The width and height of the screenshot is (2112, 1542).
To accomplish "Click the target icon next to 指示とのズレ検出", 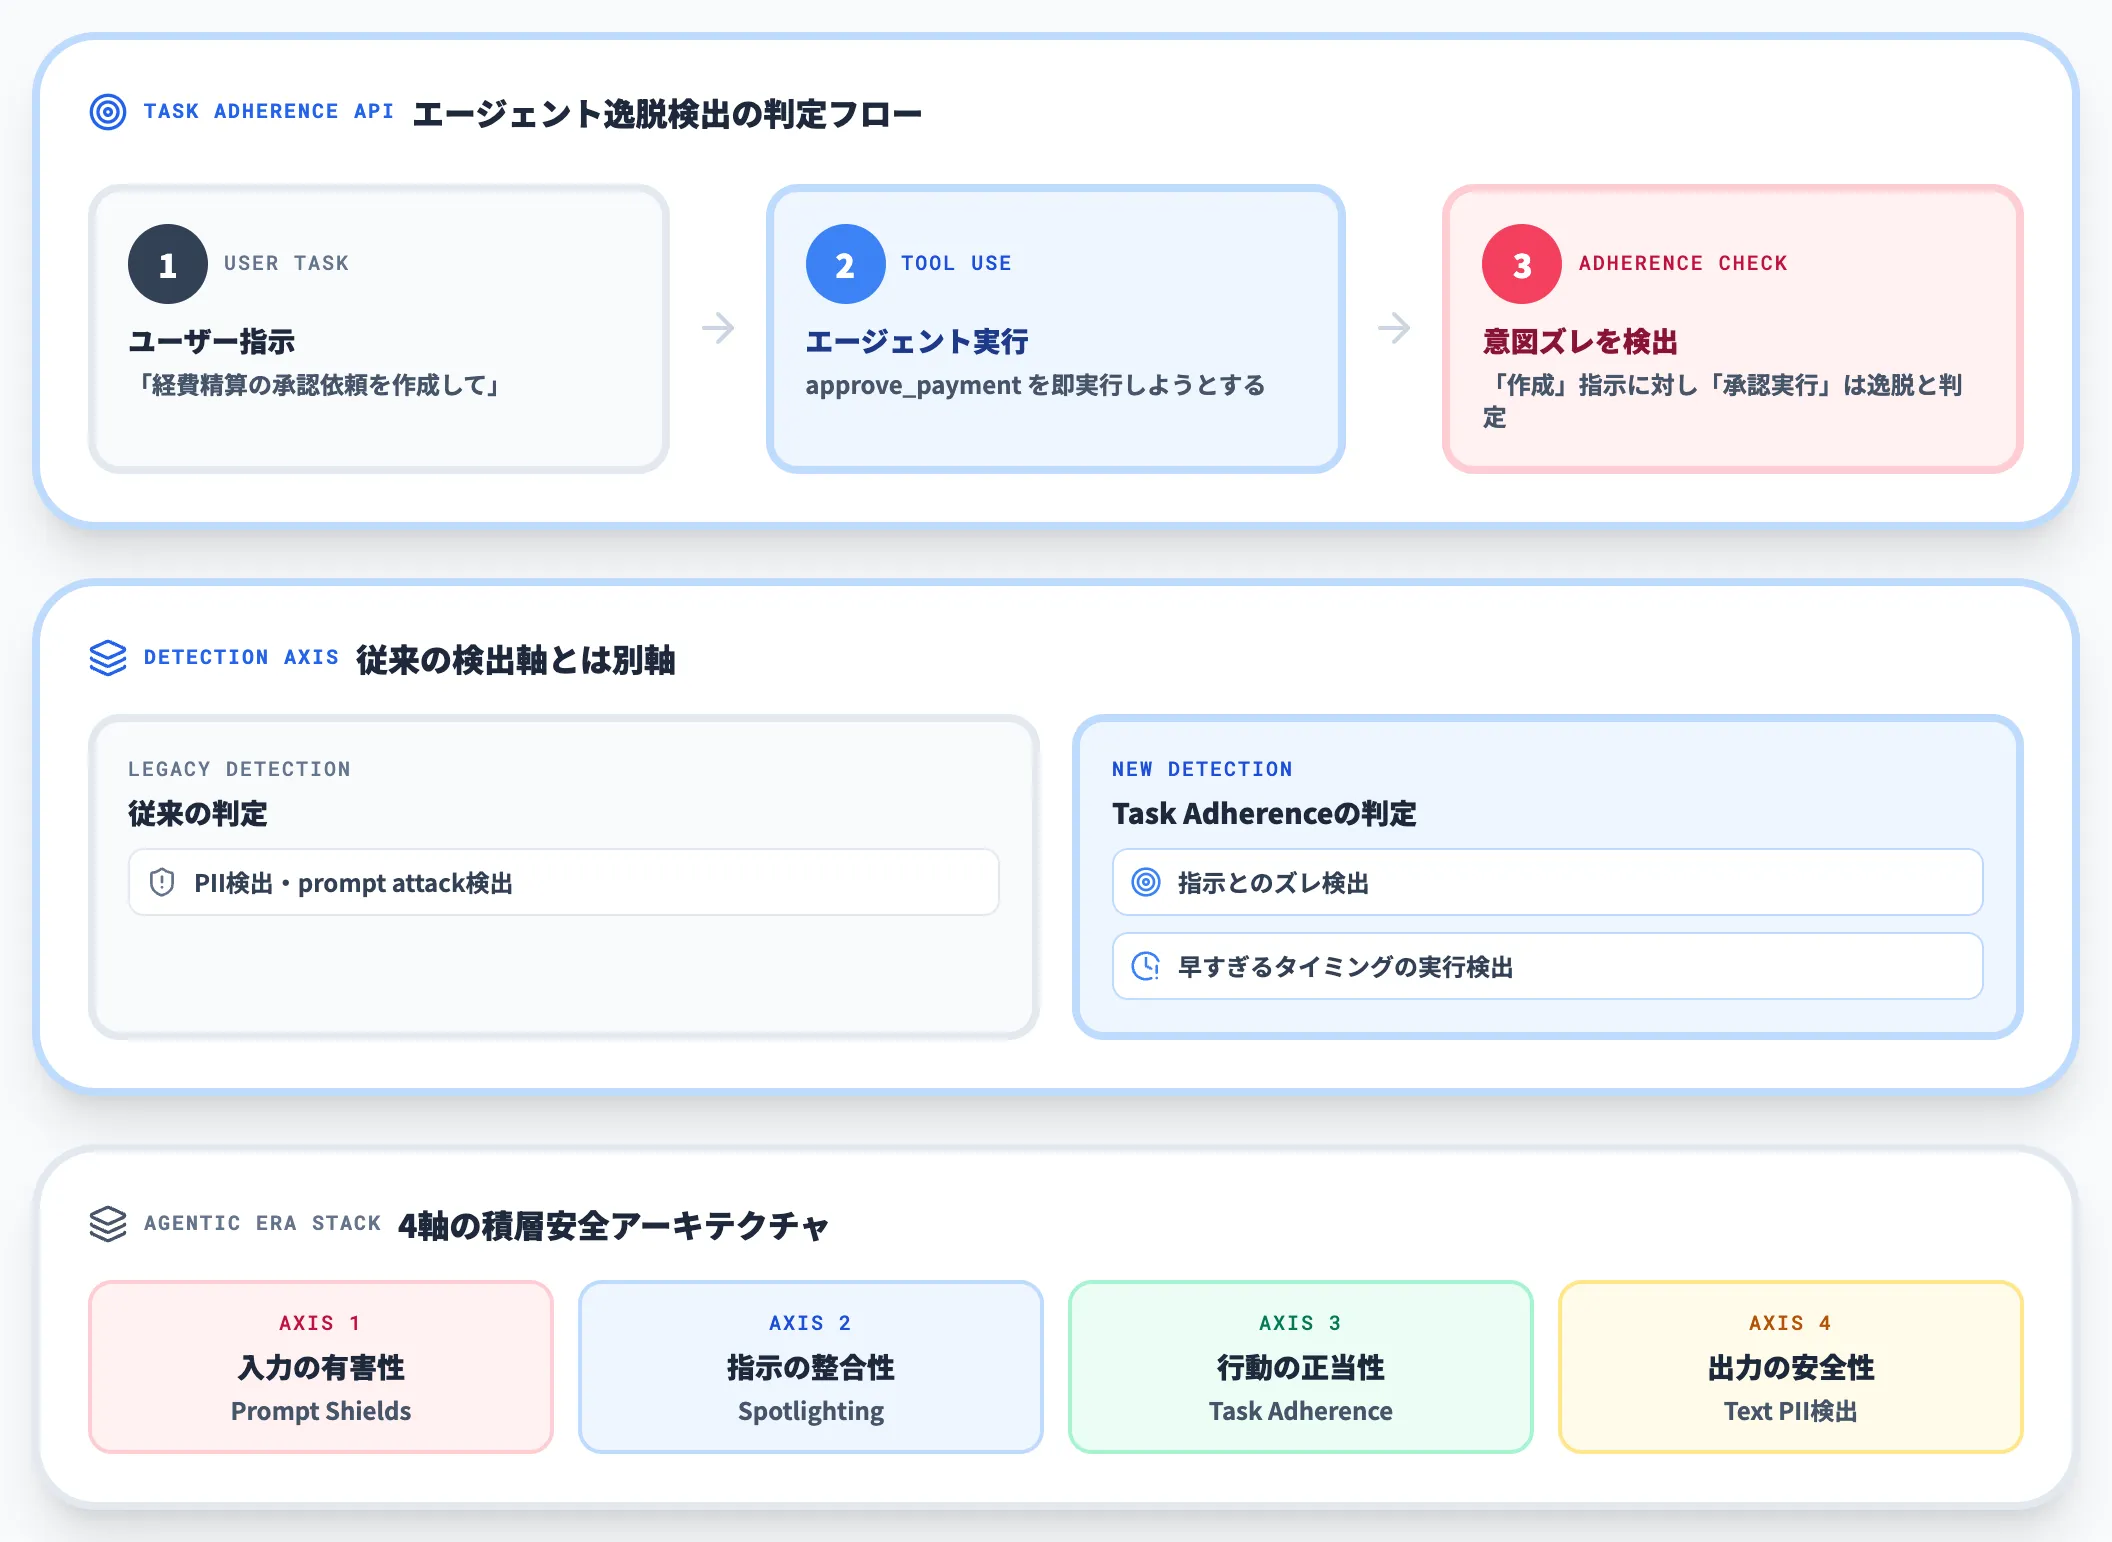I will click(1146, 882).
